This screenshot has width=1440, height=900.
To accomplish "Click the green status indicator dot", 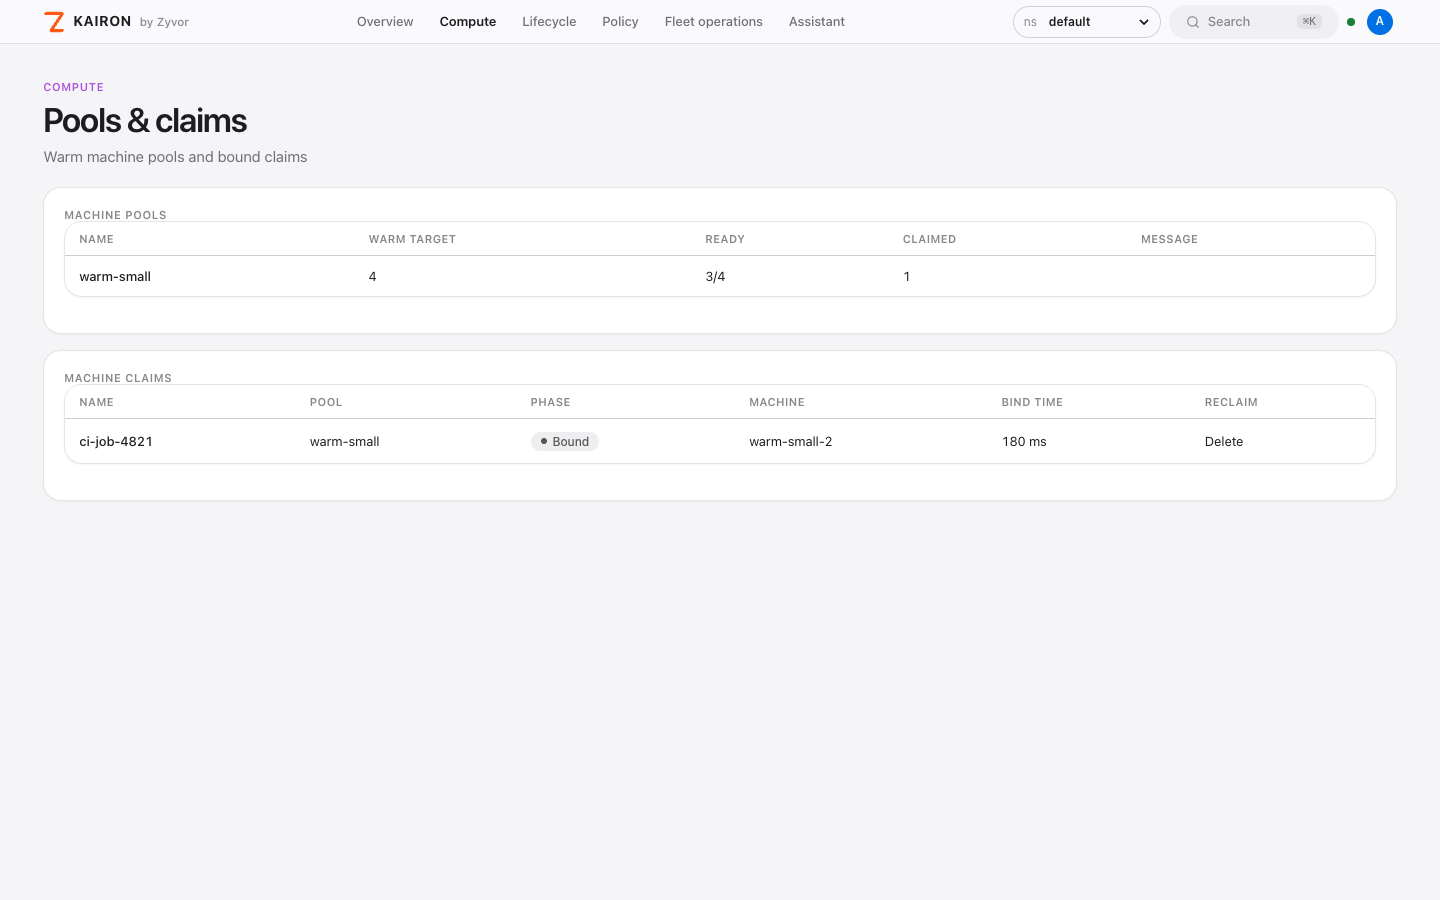I will (x=1351, y=22).
